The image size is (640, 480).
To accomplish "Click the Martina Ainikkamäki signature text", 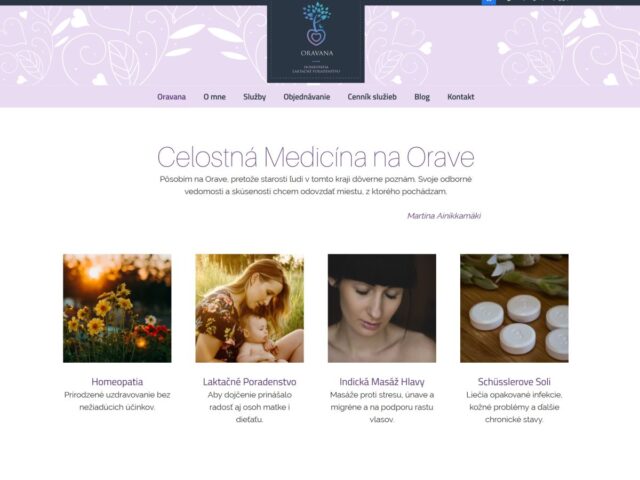I will click(444, 216).
